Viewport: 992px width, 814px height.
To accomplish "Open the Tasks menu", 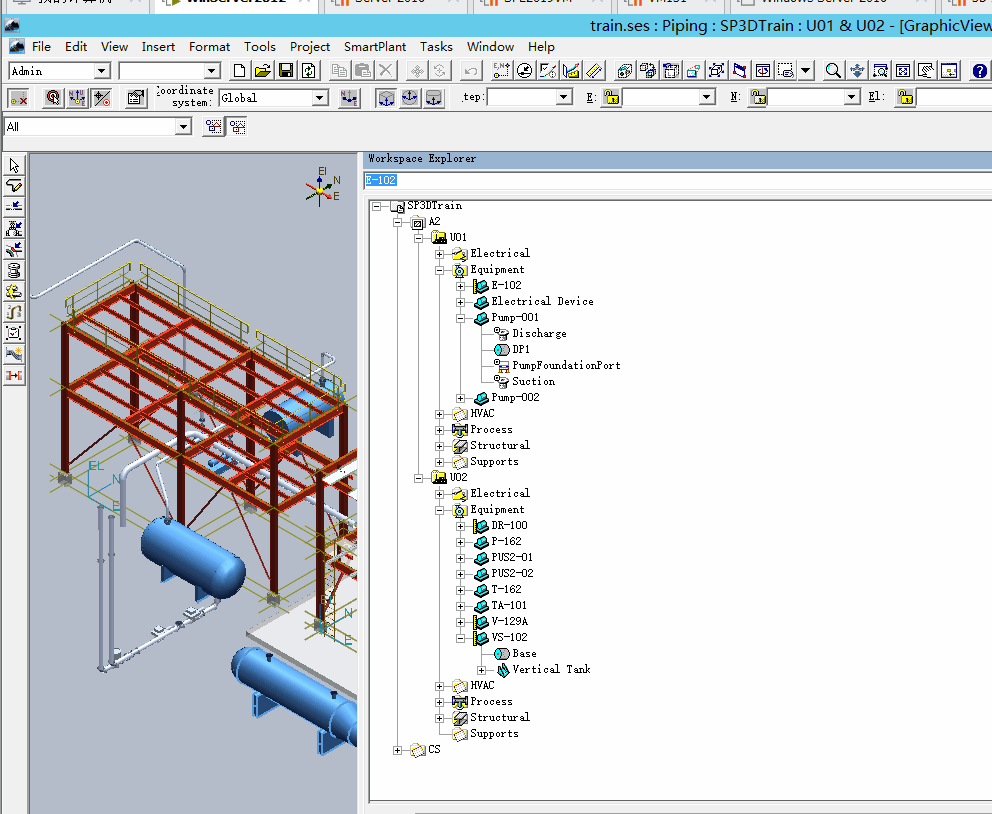I will coord(437,47).
